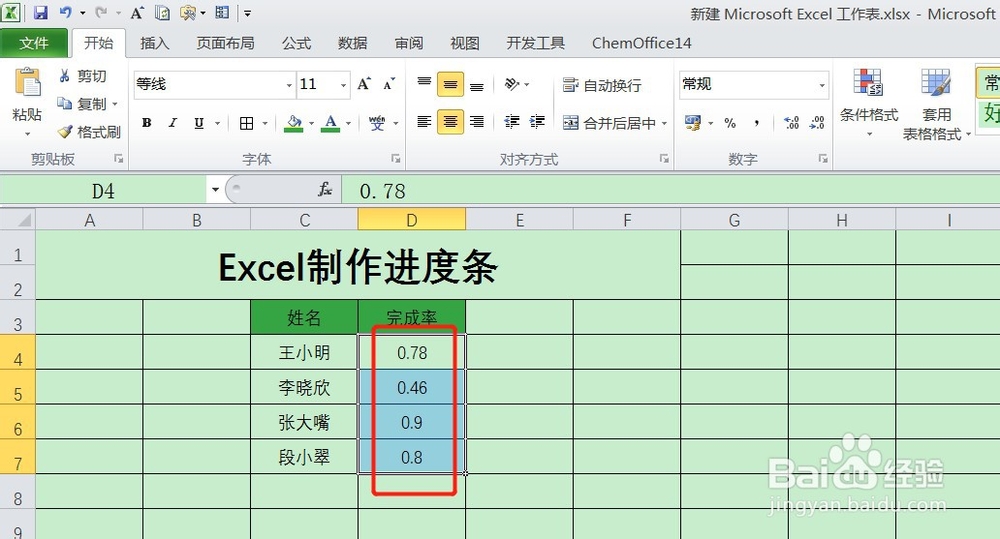Click Merge & Center (合并后居中) button
The image size is (1000, 539).
click(609, 123)
